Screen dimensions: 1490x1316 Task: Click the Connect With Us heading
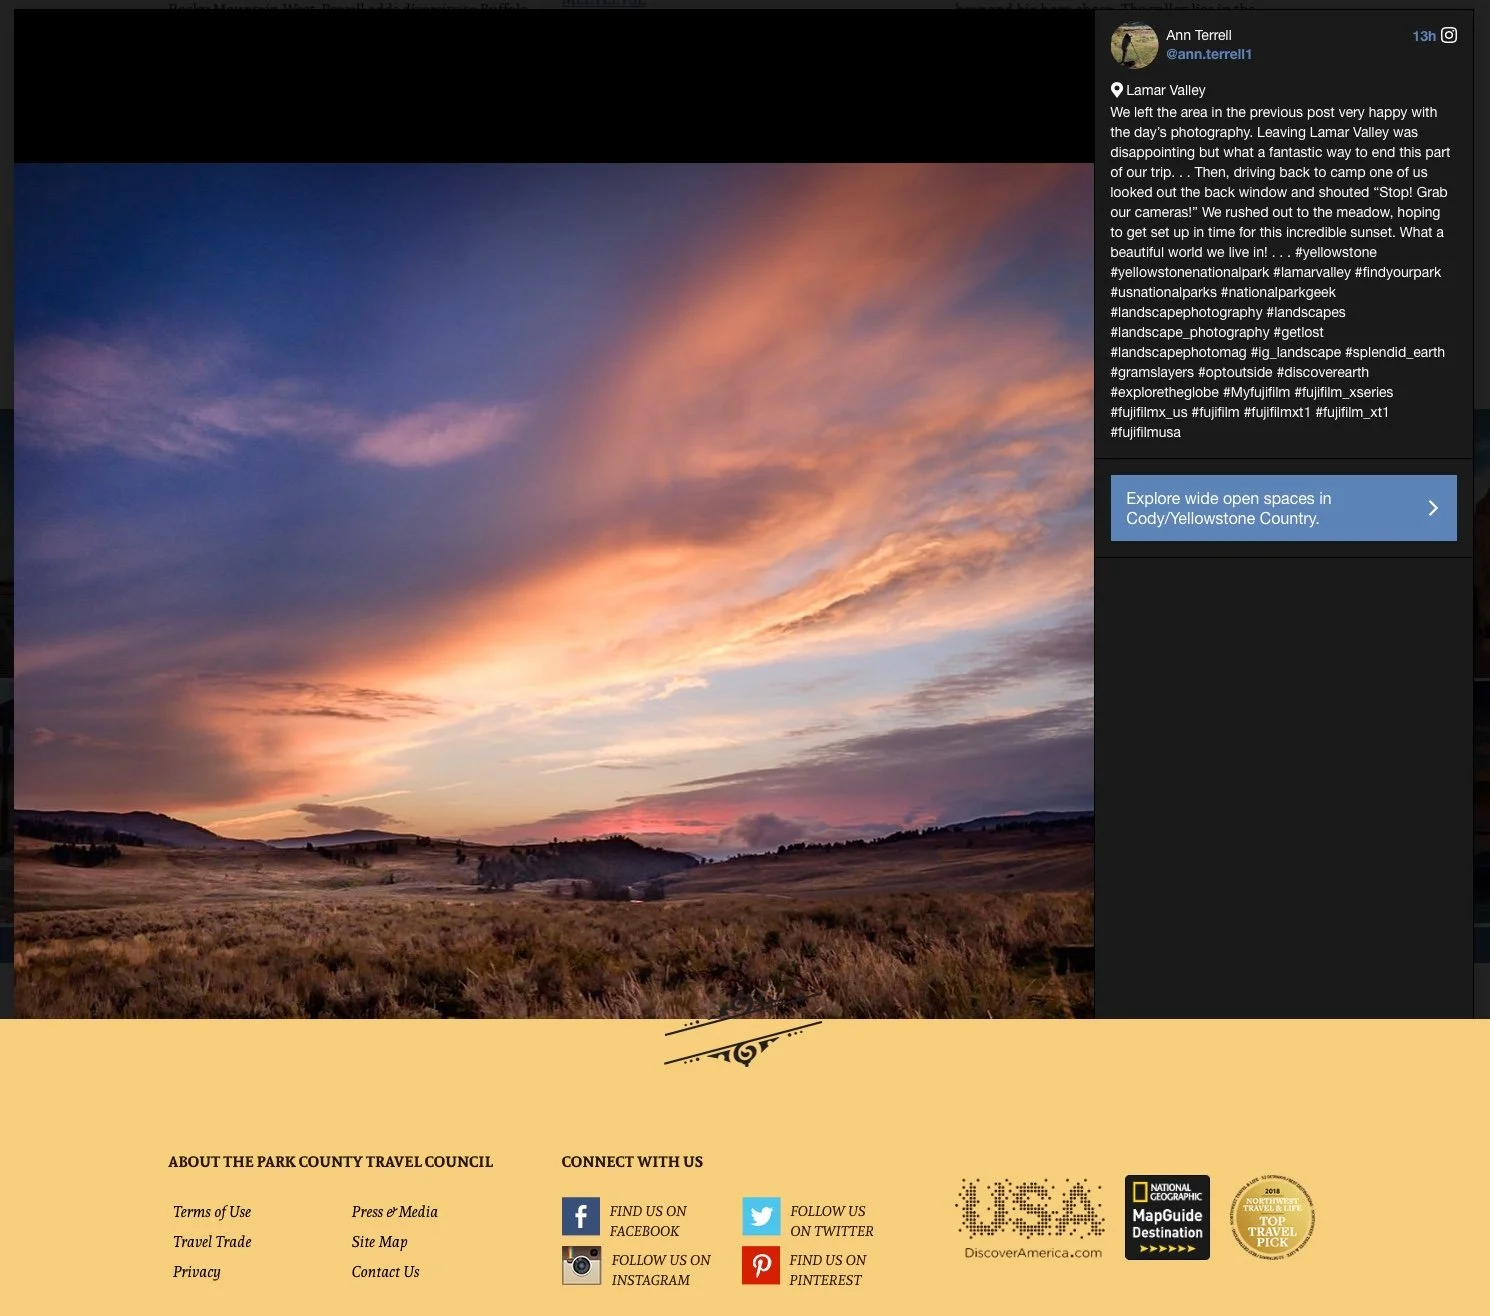coord(632,1162)
